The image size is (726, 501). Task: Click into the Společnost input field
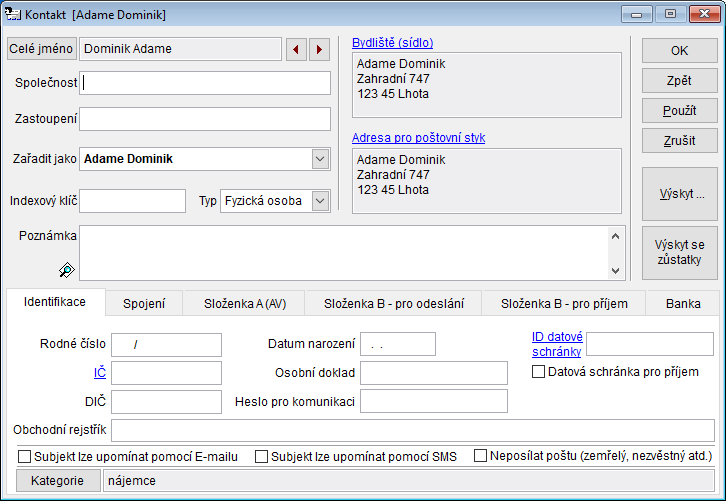205,83
